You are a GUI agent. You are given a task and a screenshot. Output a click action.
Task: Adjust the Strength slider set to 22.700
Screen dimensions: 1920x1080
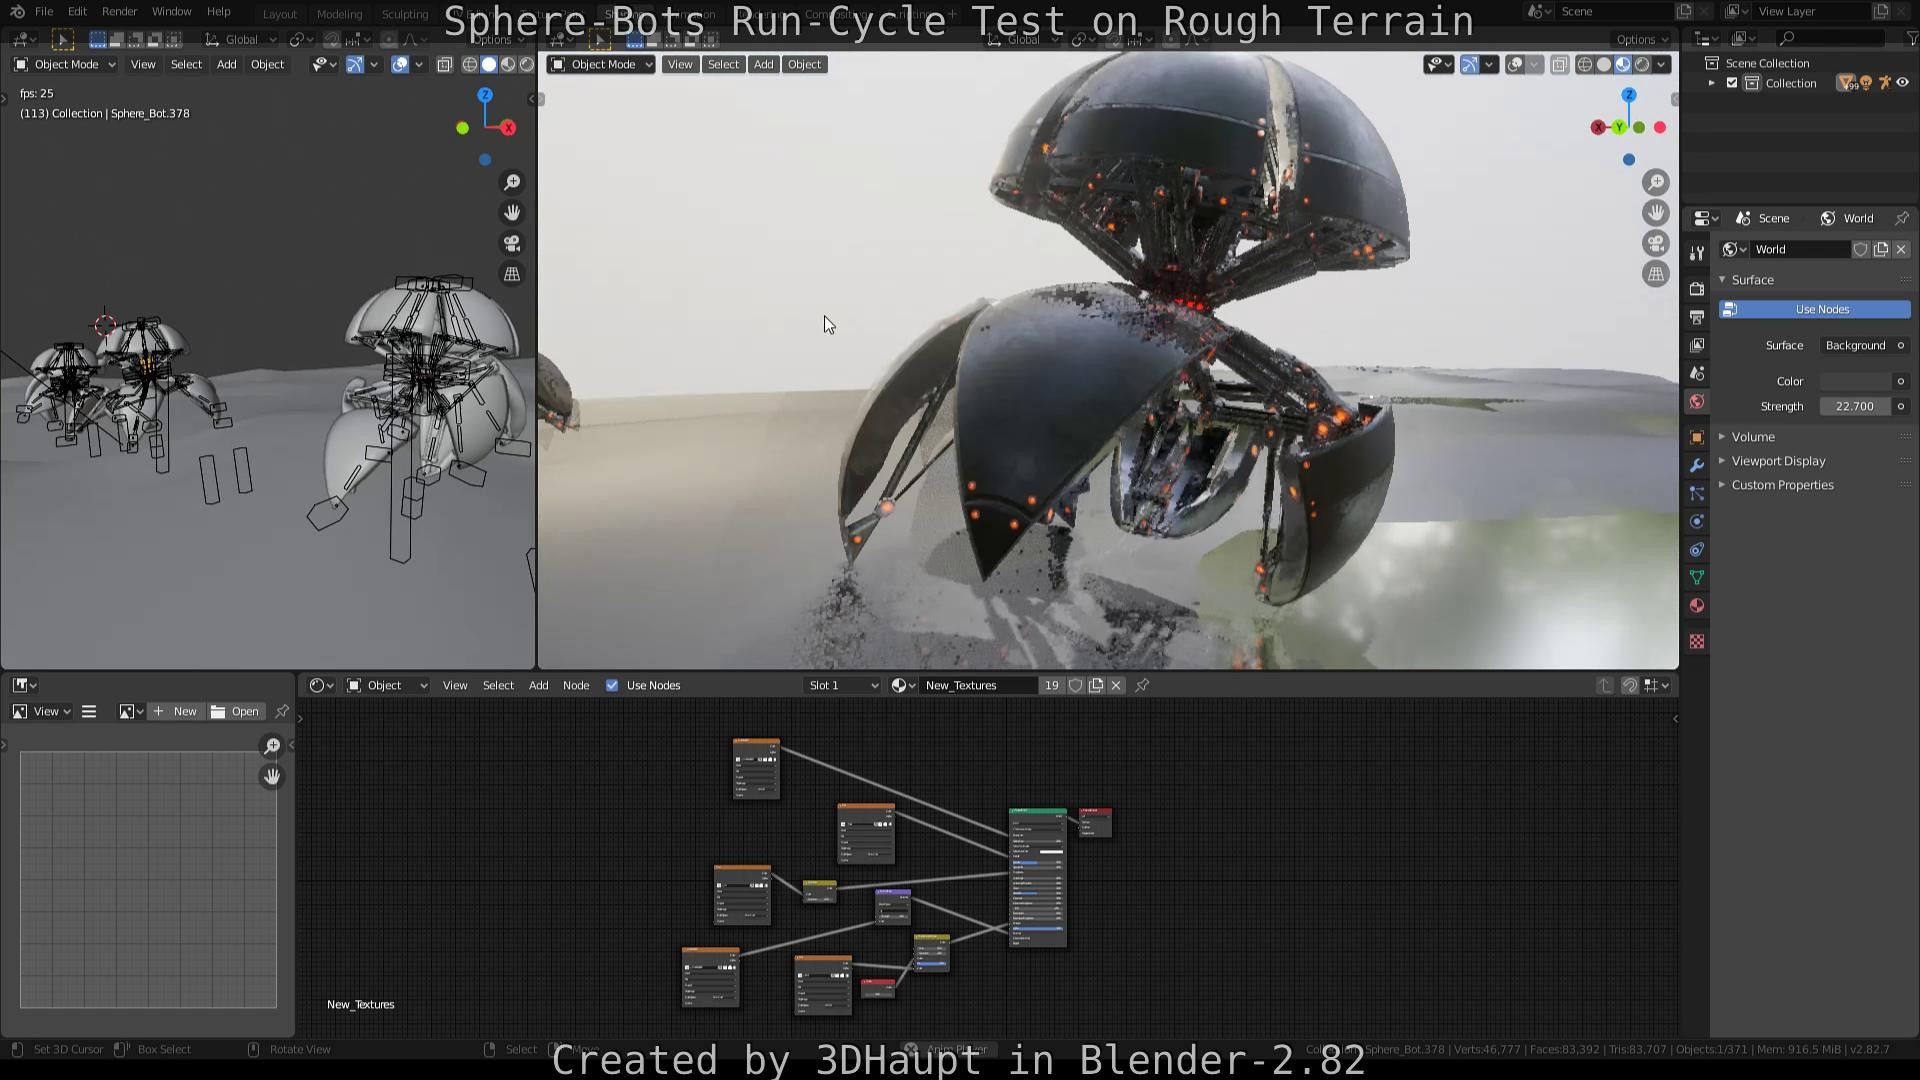point(1855,406)
